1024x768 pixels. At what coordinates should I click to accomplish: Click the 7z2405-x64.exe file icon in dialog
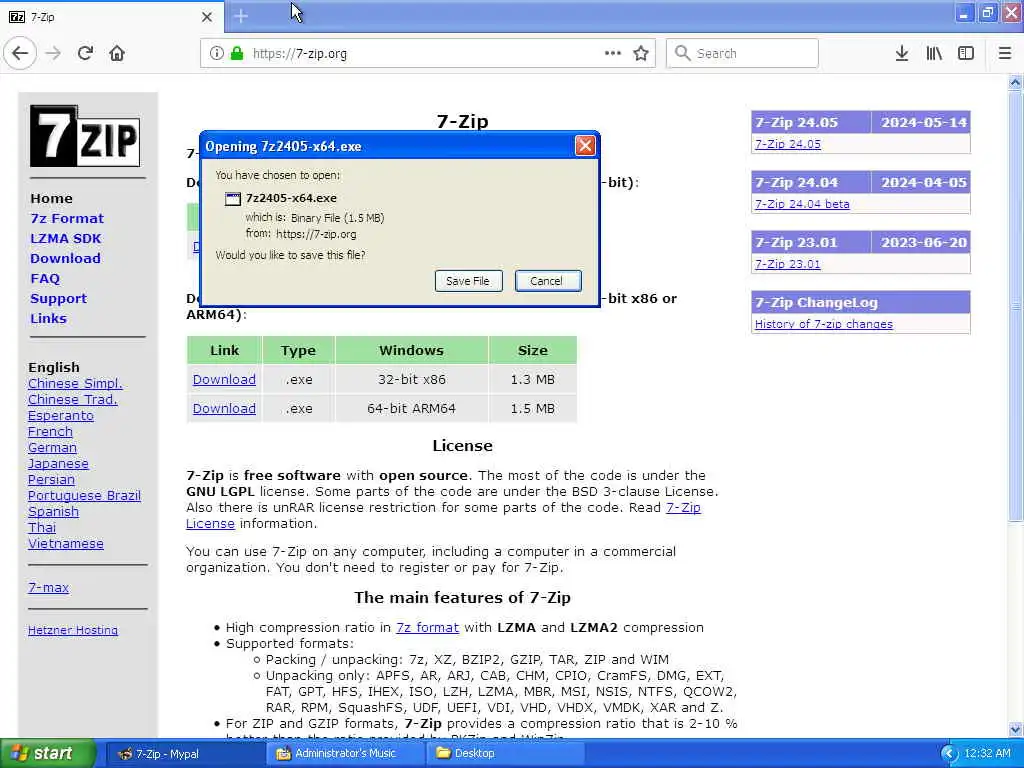point(232,199)
